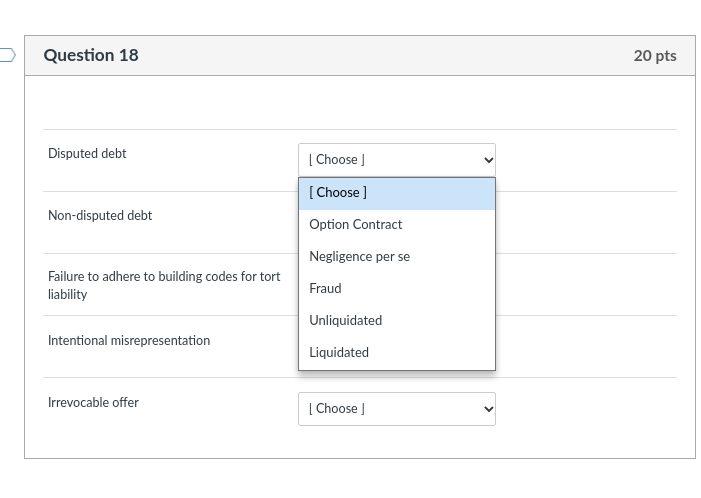Select Liquidated from the open list
This screenshot has height=498, width=701.
tap(339, 353)
